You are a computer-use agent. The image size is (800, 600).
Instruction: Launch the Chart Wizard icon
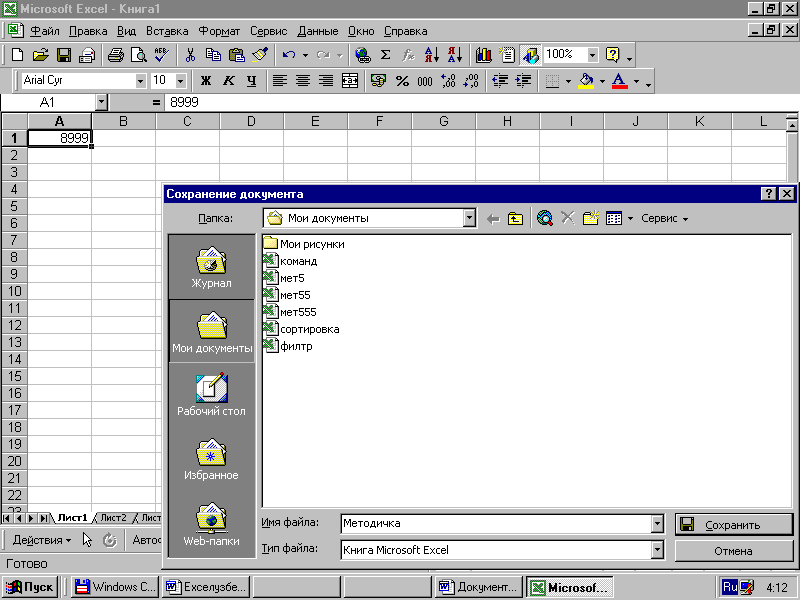coord(483,55)
